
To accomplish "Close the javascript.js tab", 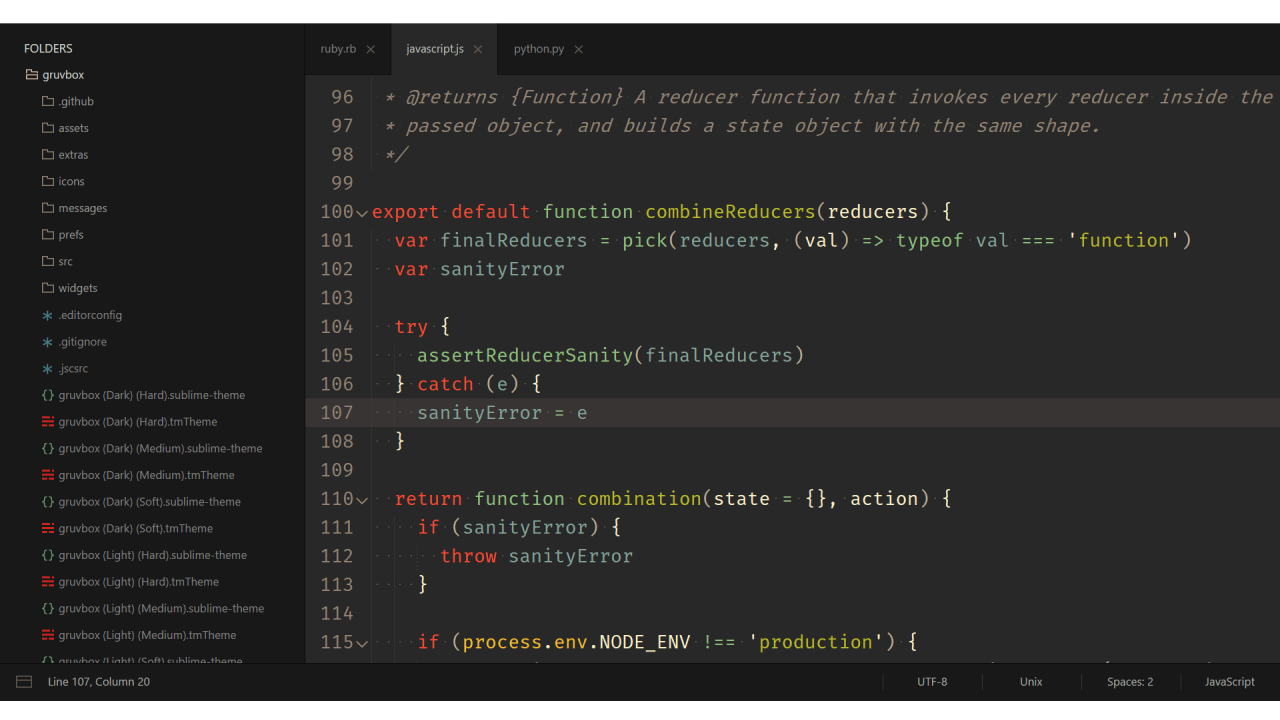I will click(x=478, y=49).
